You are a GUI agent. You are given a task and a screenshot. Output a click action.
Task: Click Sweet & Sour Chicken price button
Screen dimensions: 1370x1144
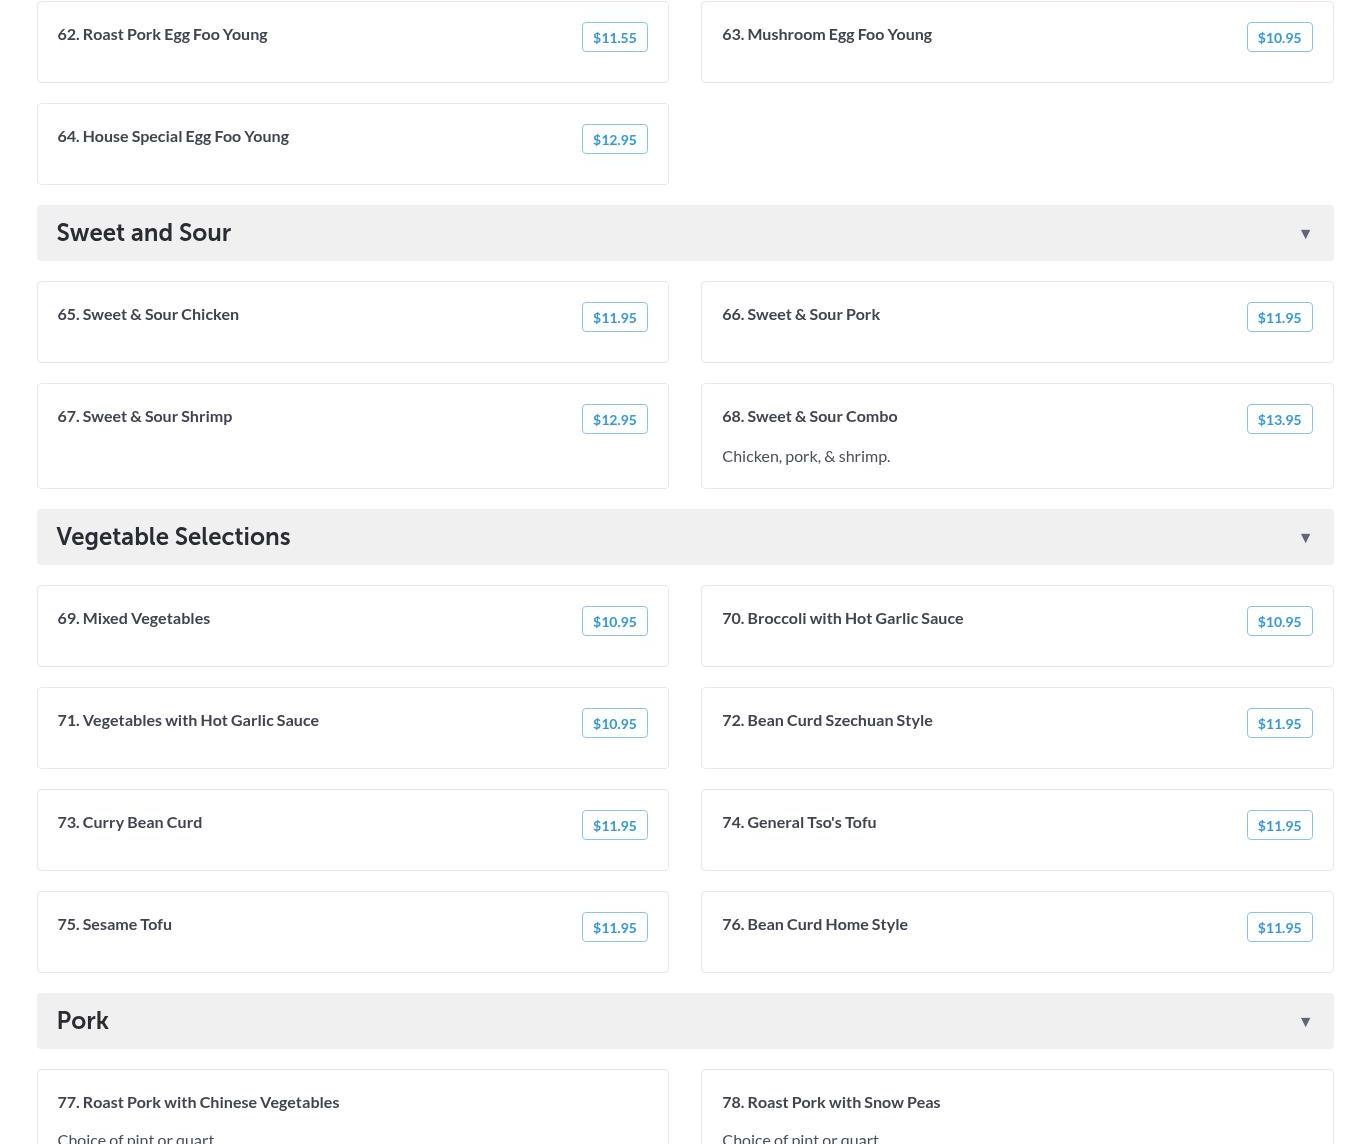tap(614, 318)
